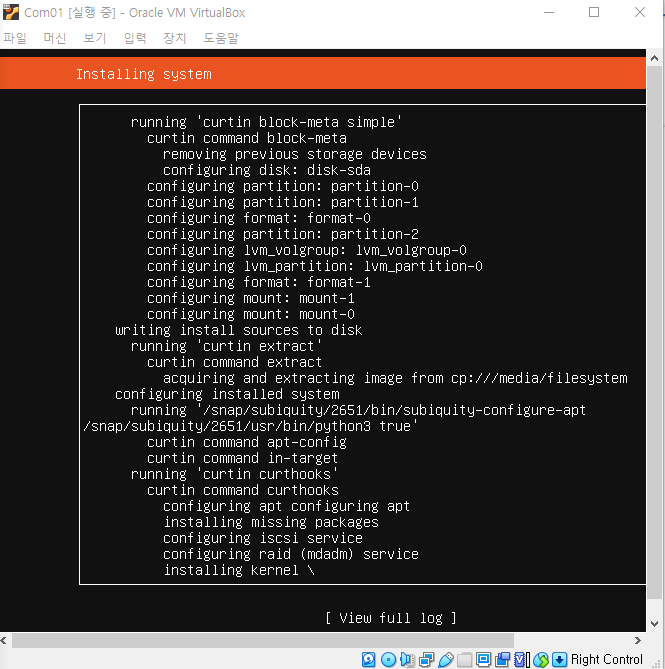Click the optical disc drive status icon
This screenshot has width=665, height=669.
pyautogui.click(x=388, y=660)
